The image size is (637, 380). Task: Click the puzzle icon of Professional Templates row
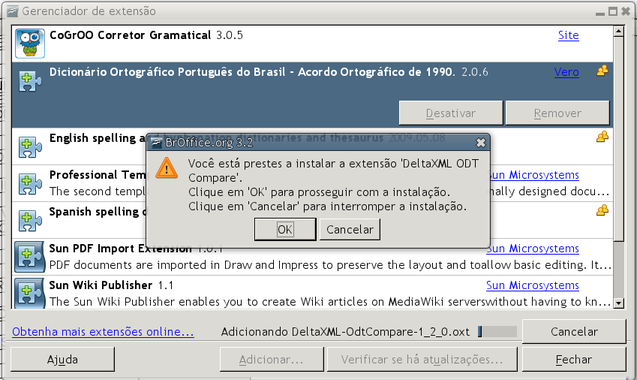pyautogui.click(x=30, y=184)
